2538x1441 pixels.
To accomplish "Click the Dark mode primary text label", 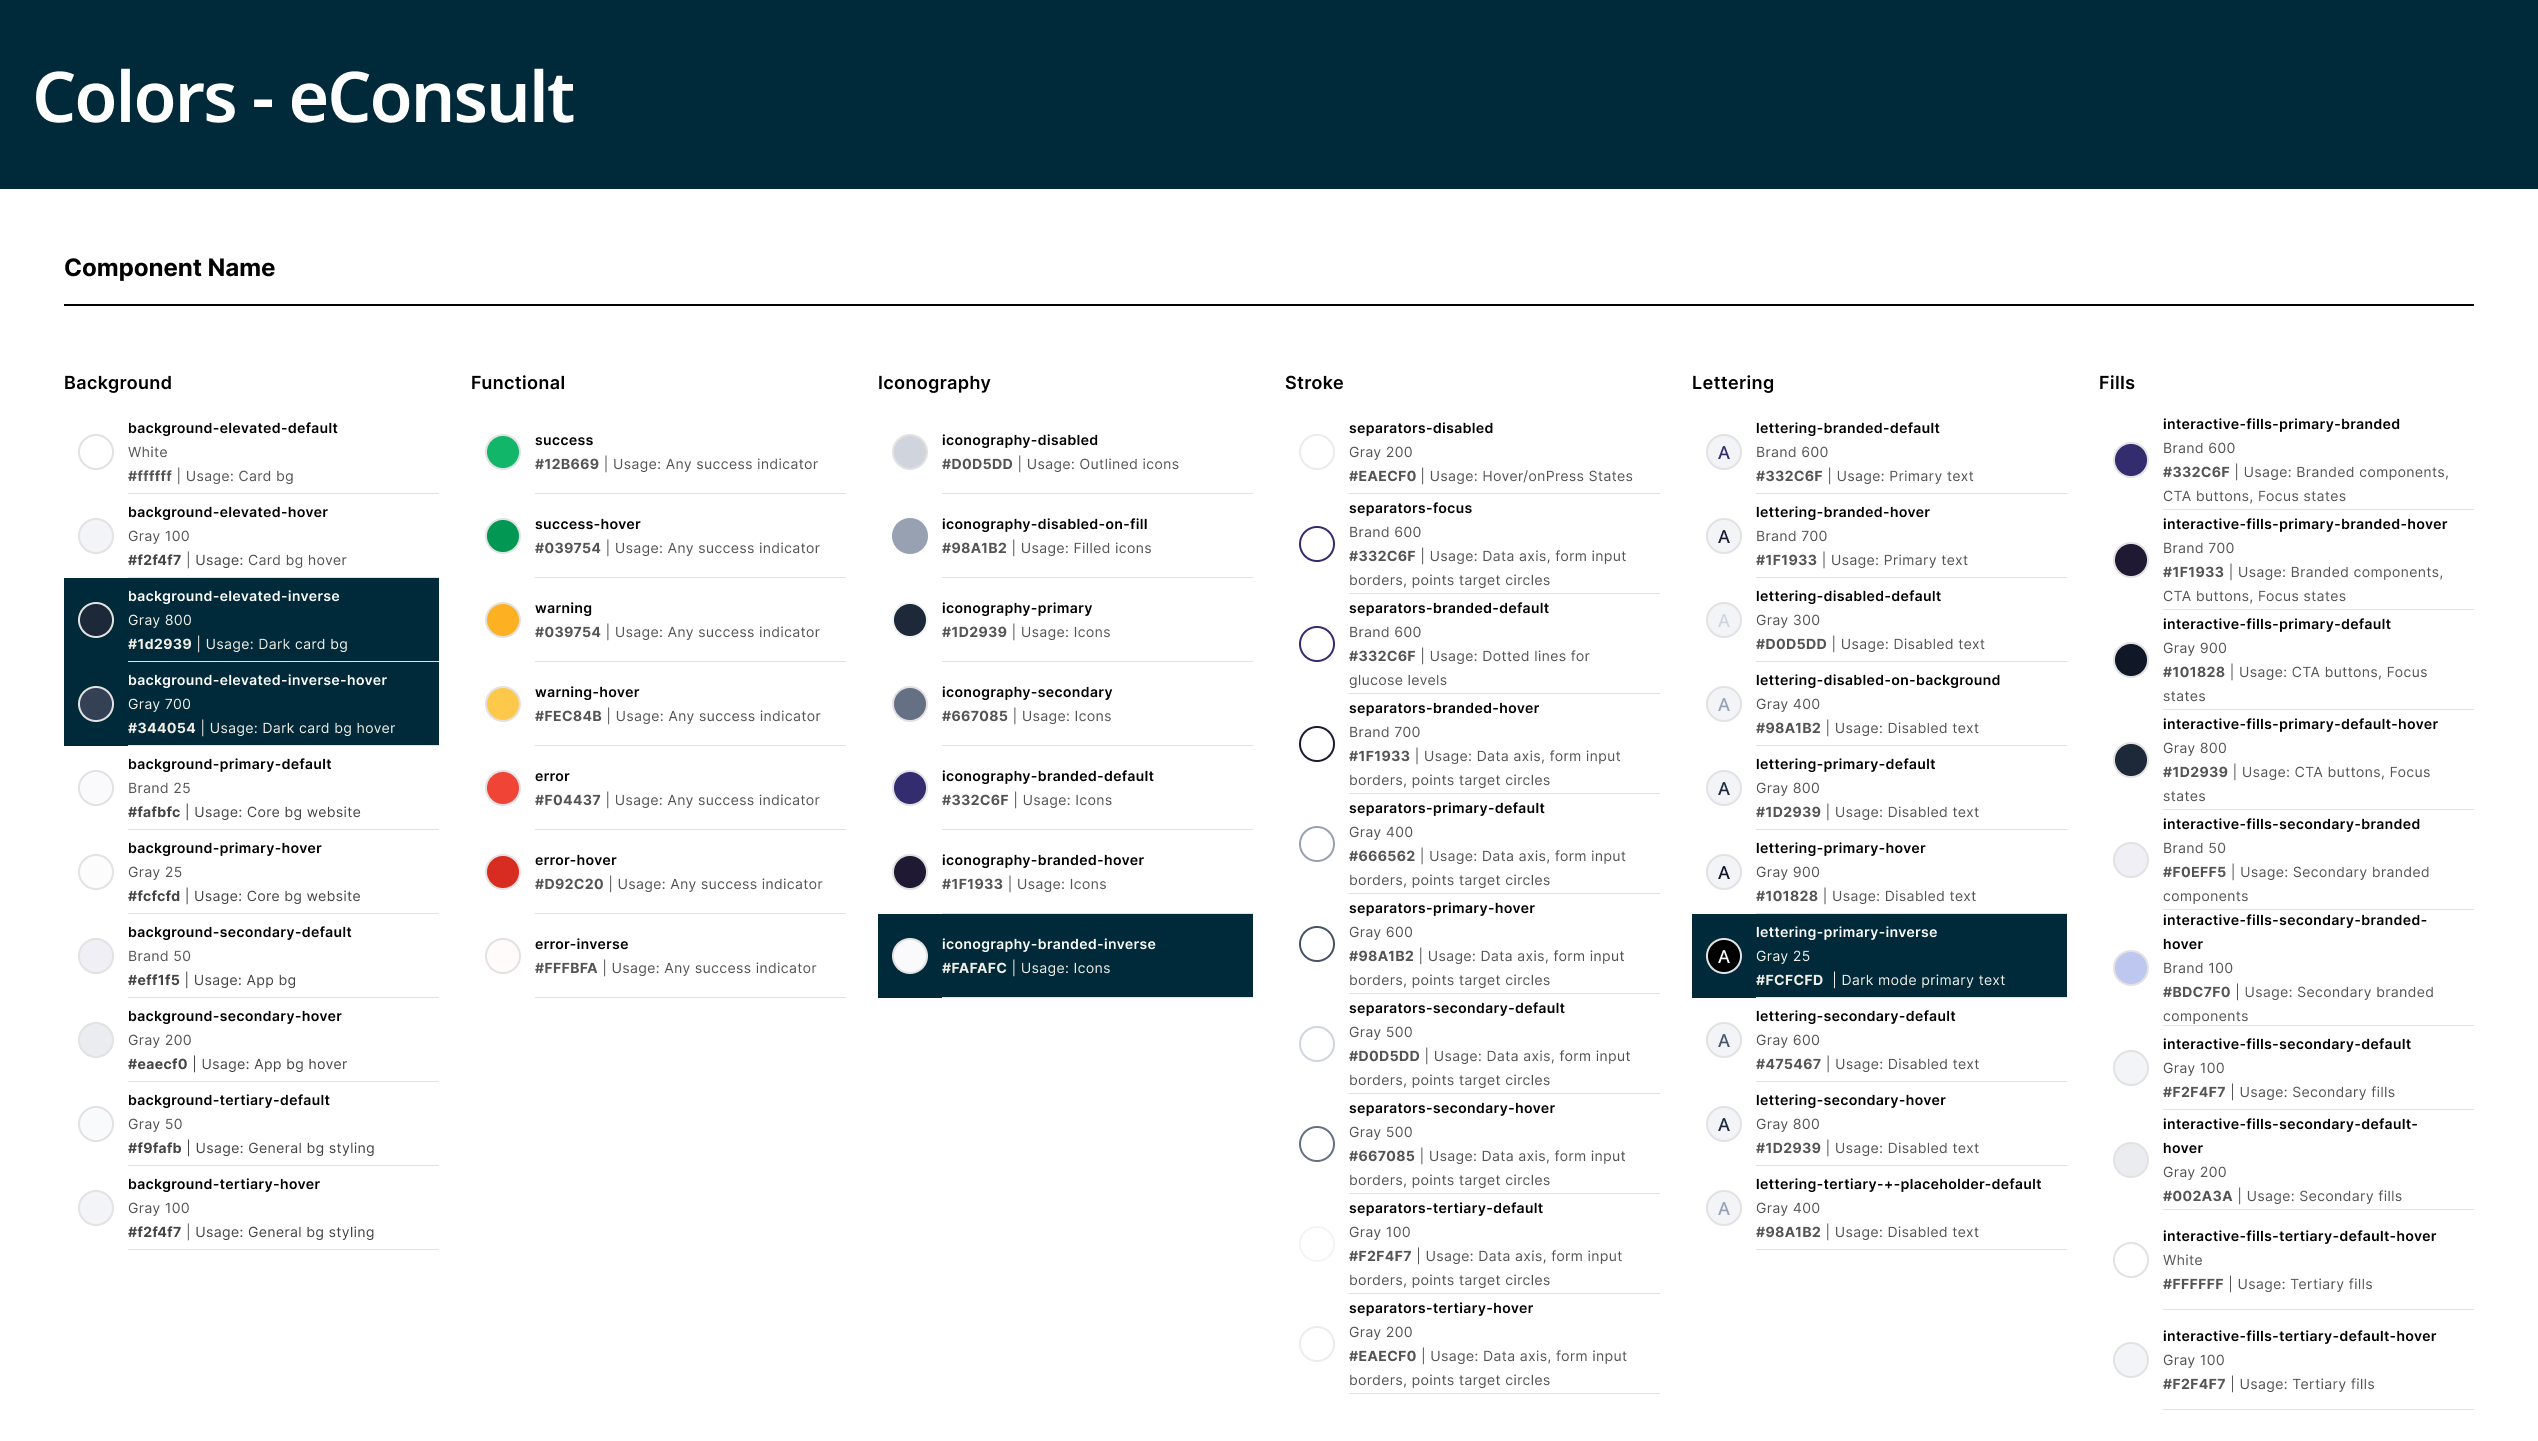I will point(1923,980).
